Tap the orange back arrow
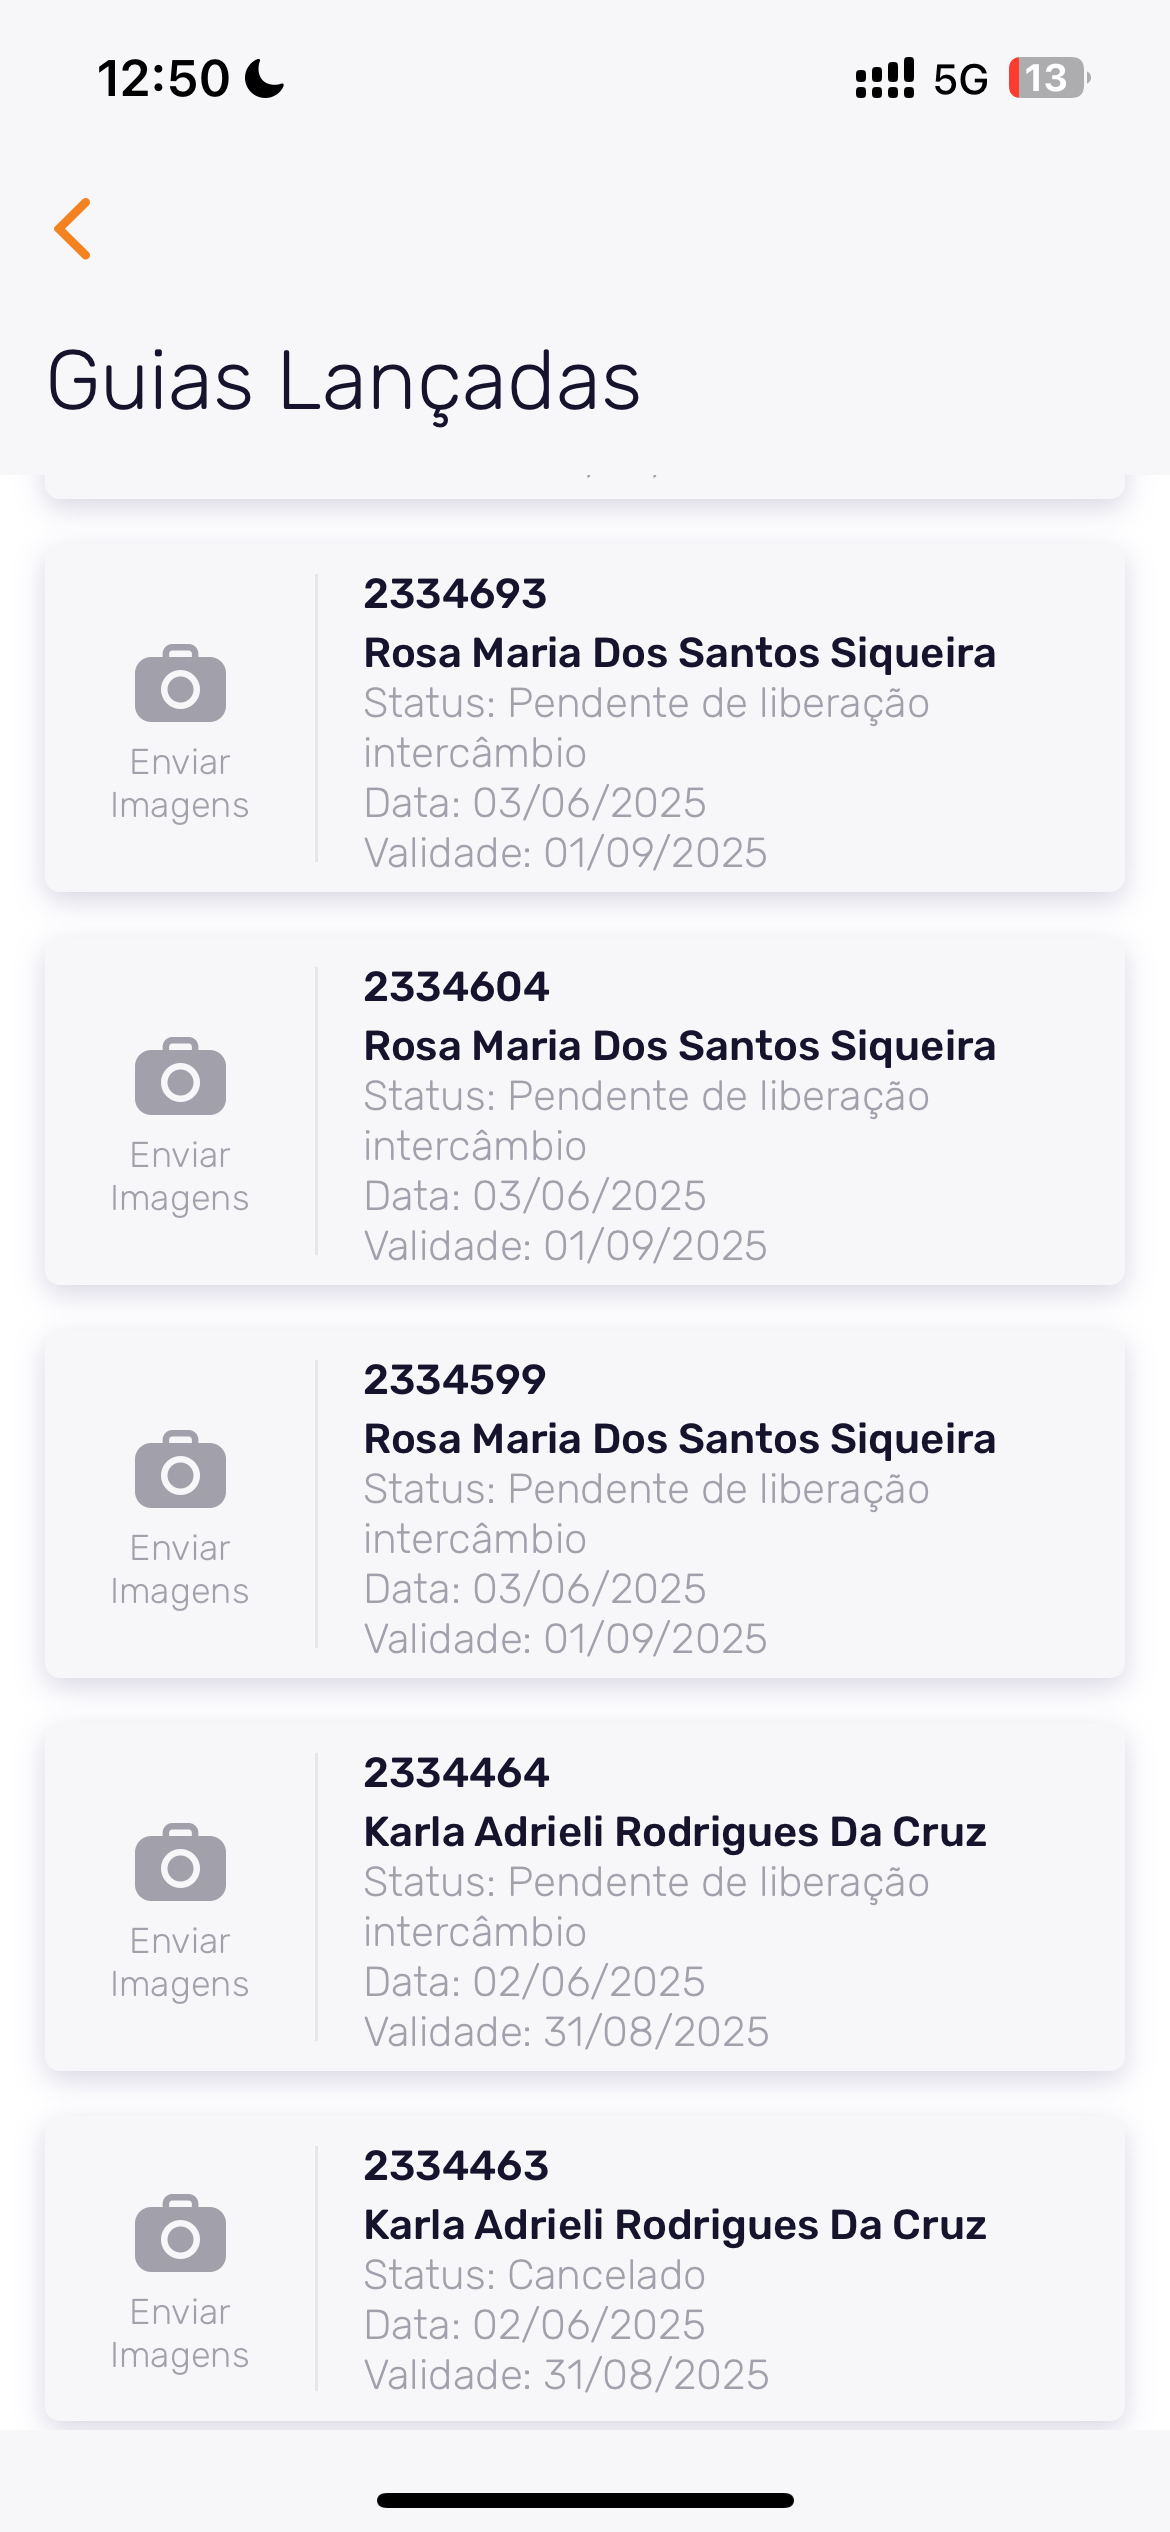Screen dimensions: 1170x2532 click(x=73, y=229)
